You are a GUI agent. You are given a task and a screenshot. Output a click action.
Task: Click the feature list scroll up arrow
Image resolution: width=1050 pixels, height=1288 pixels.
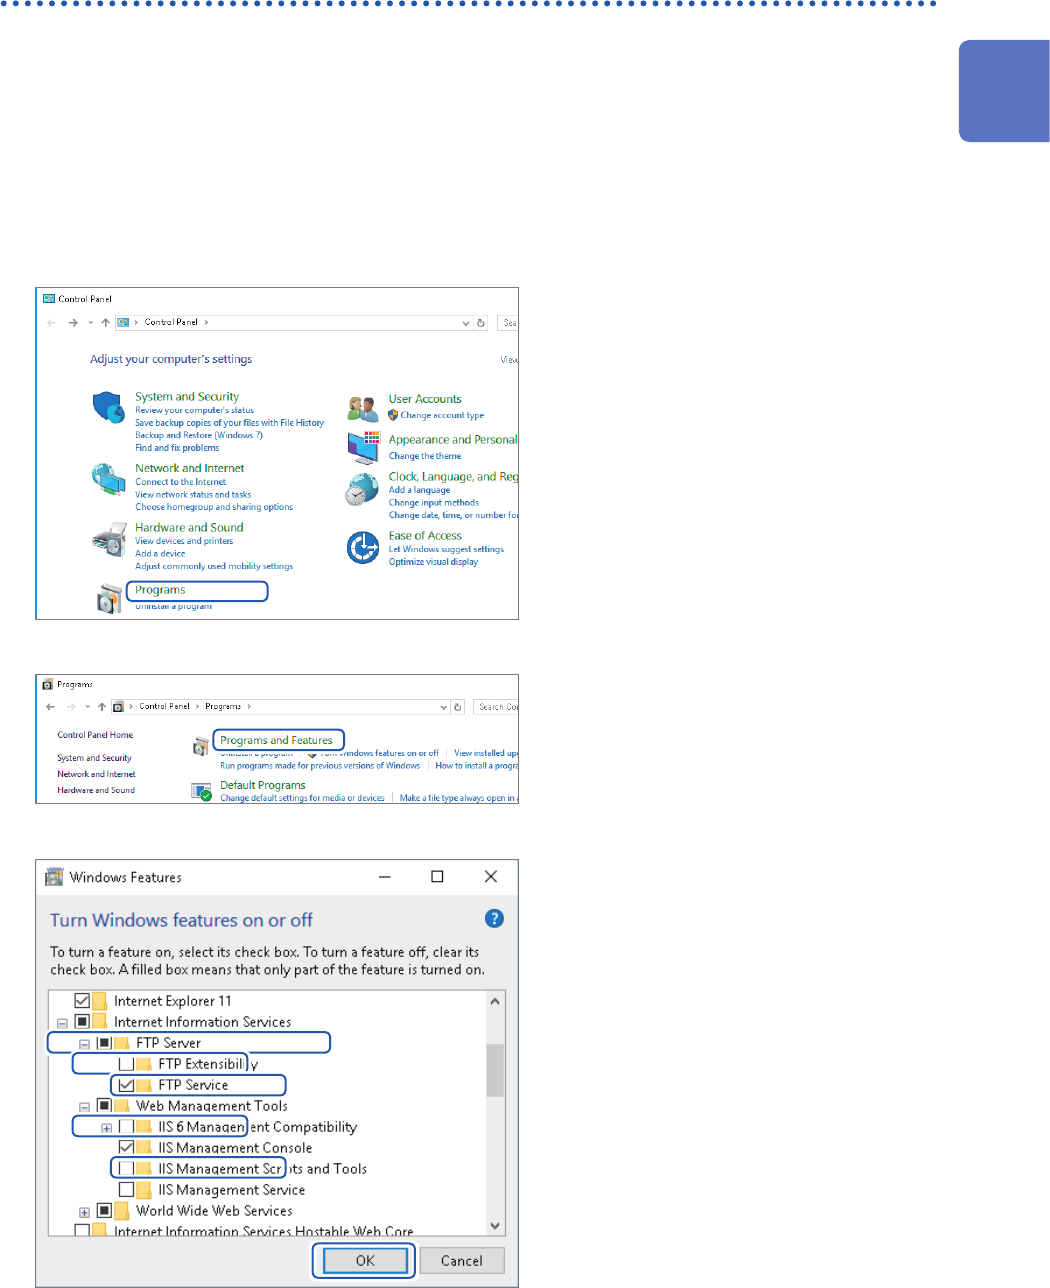[495, 1000]
